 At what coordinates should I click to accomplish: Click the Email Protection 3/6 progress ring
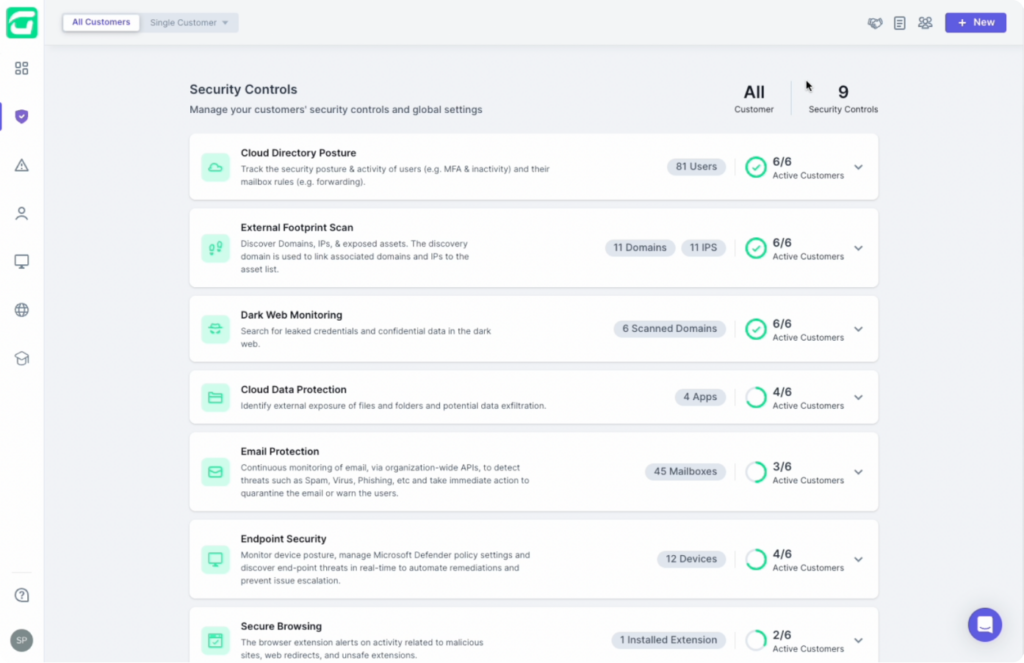click(756, 472)
